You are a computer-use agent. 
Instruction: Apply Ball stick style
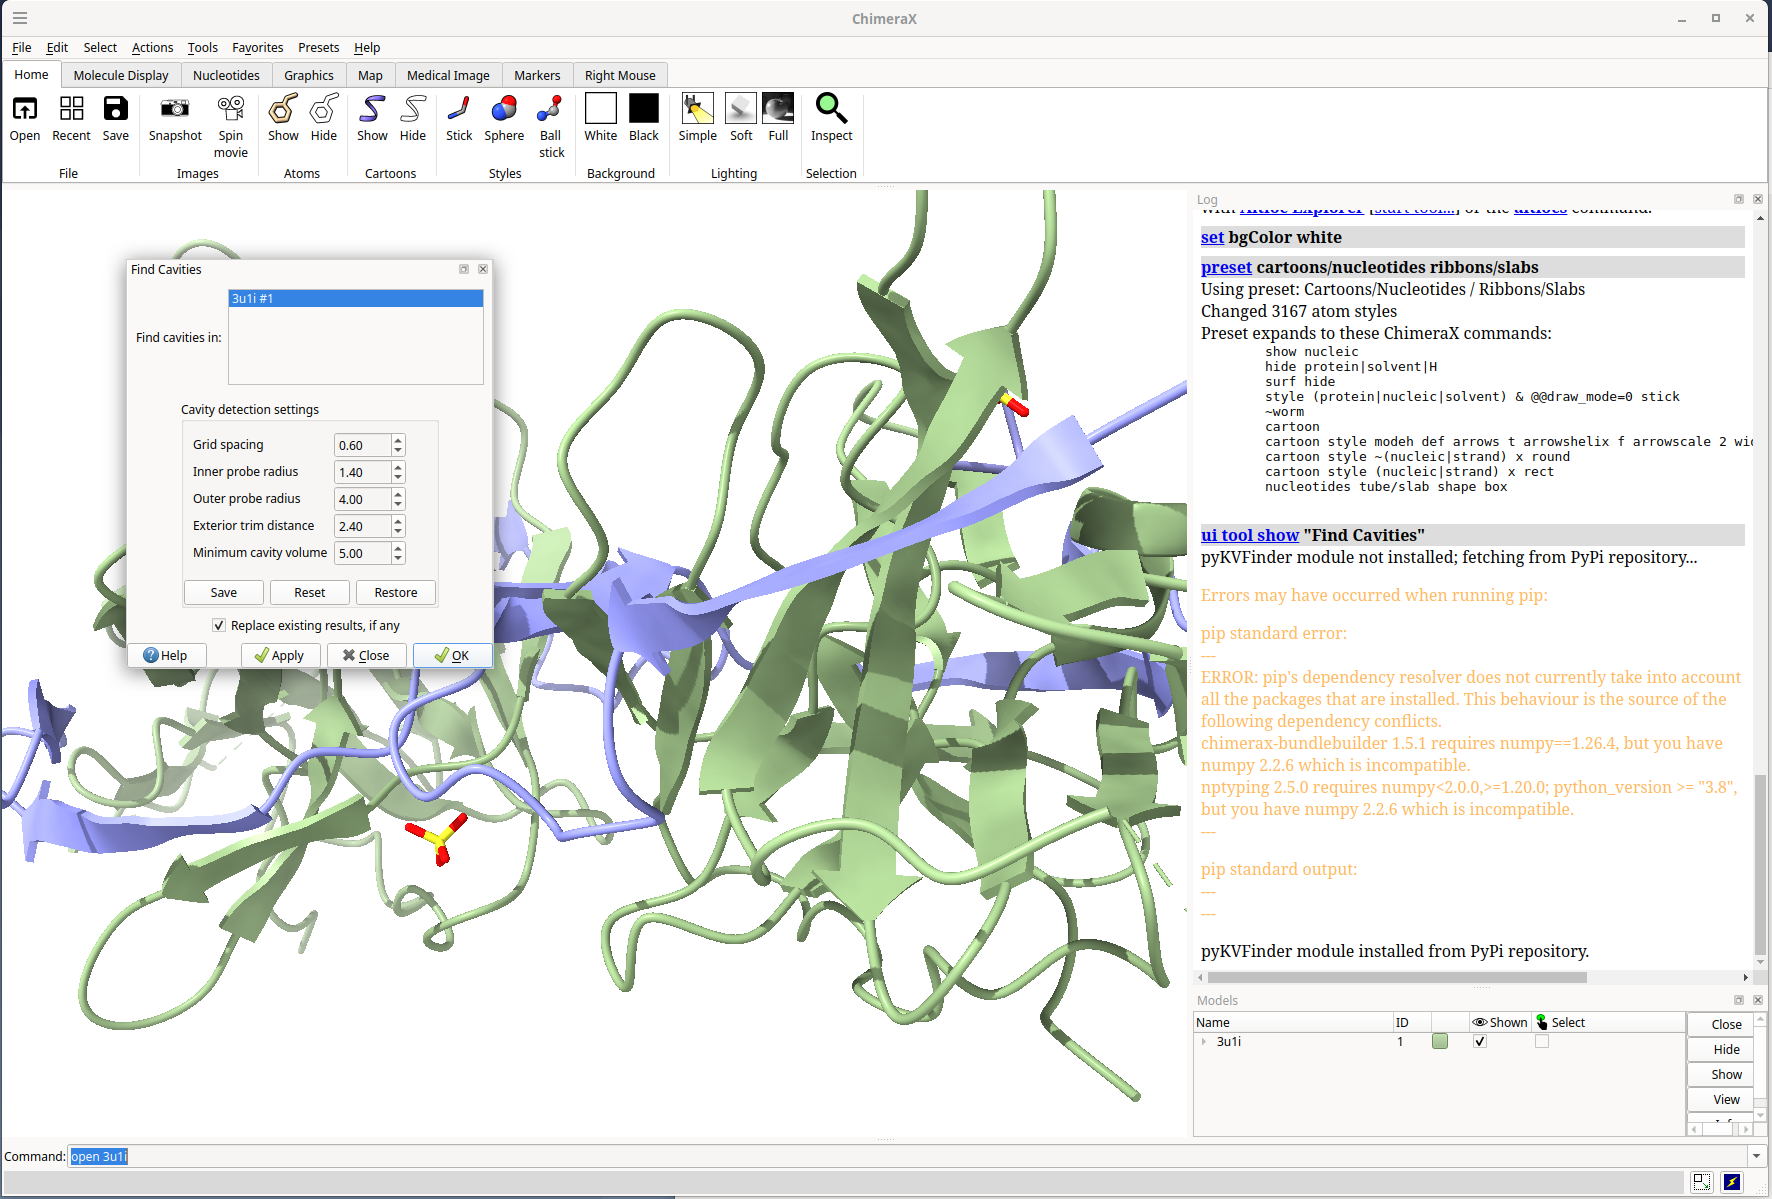click(x=550, y=108)
